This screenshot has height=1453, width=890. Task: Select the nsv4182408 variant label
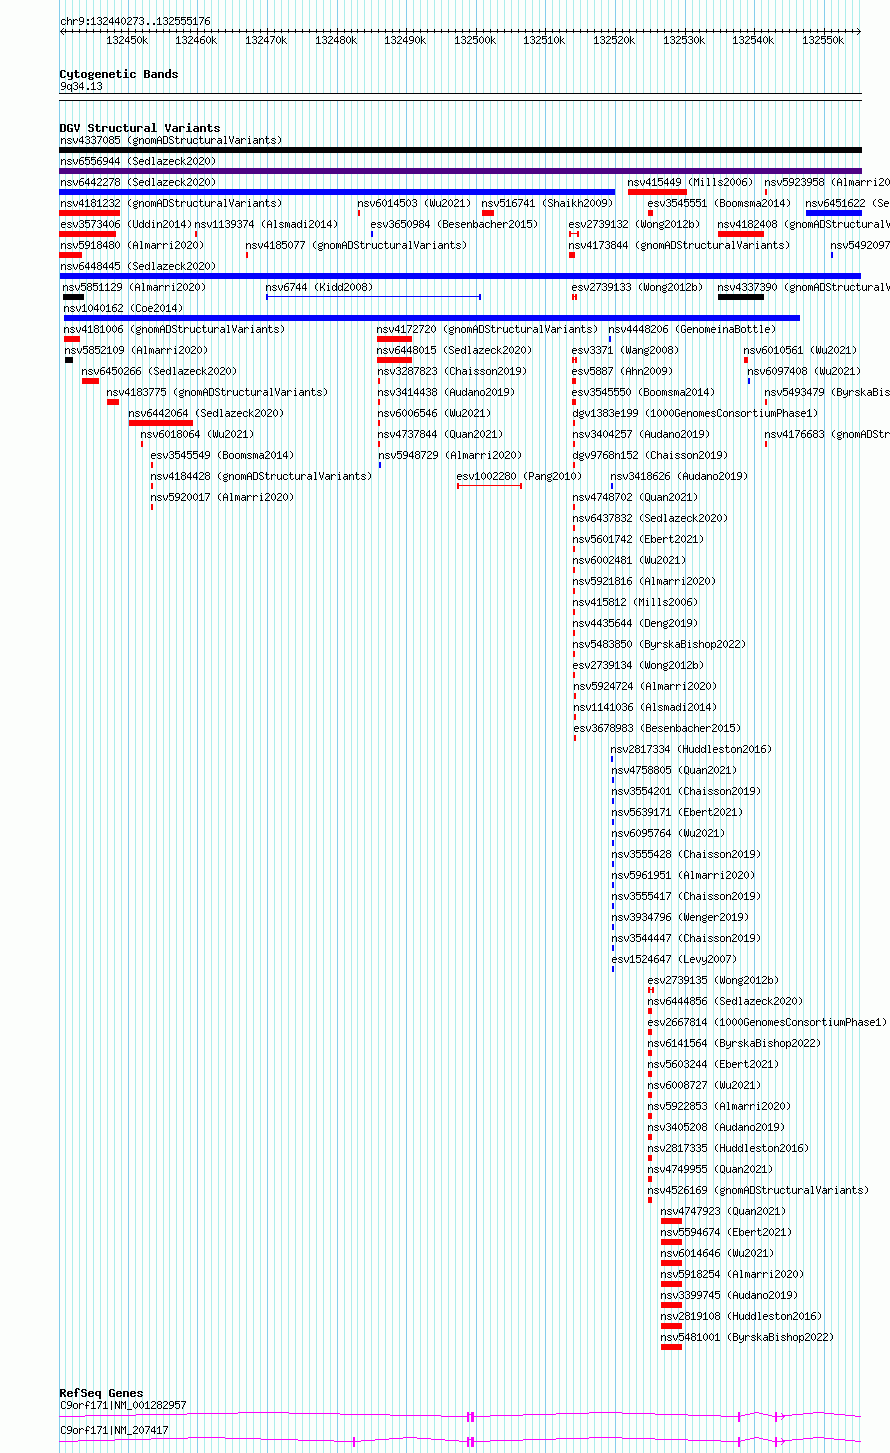pyautogui.click(x=803, y=224)
